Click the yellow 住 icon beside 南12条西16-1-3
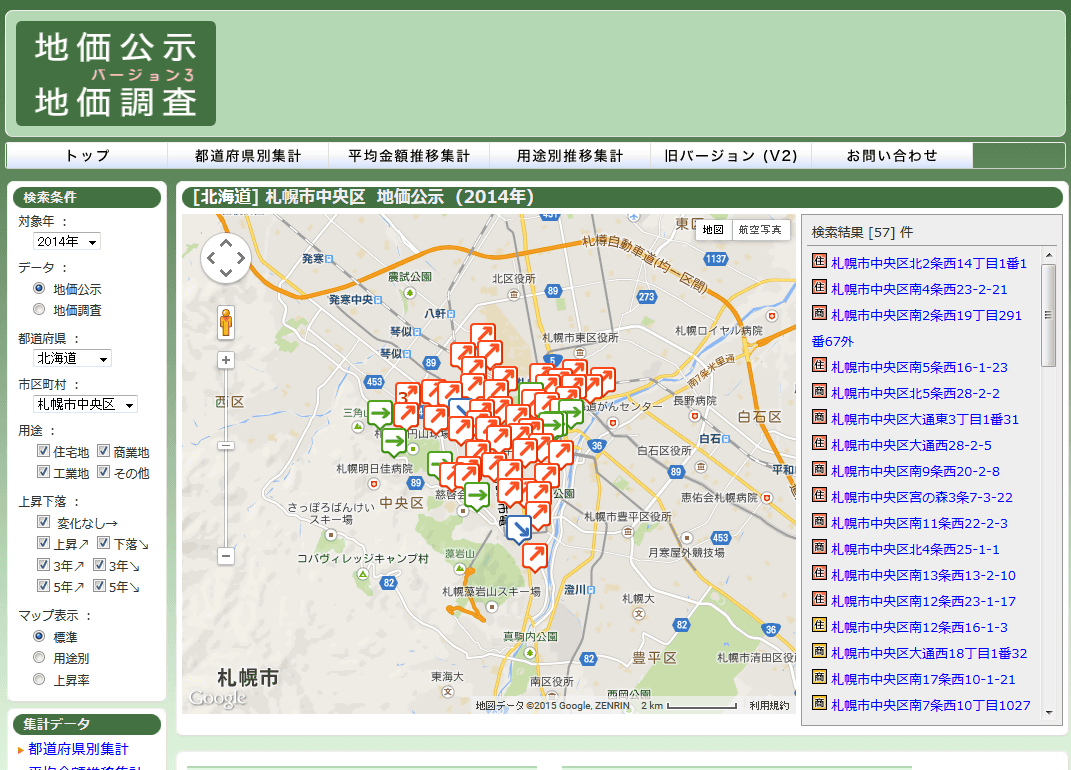 819,624
